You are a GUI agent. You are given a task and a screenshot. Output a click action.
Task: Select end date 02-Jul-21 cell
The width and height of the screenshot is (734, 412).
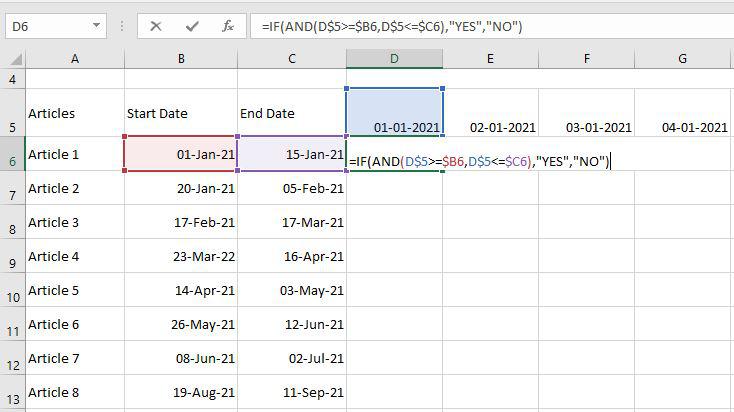[x=292, y=358]
